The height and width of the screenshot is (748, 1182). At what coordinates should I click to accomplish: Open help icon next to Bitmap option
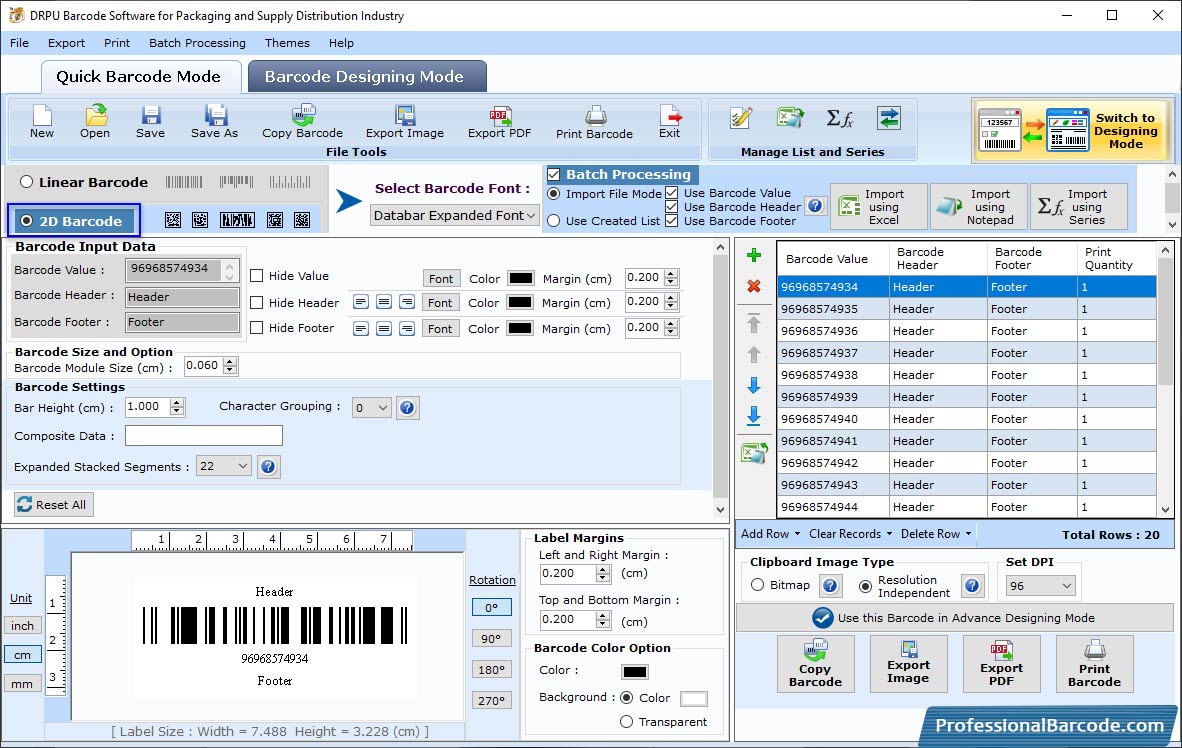[830, 586]
